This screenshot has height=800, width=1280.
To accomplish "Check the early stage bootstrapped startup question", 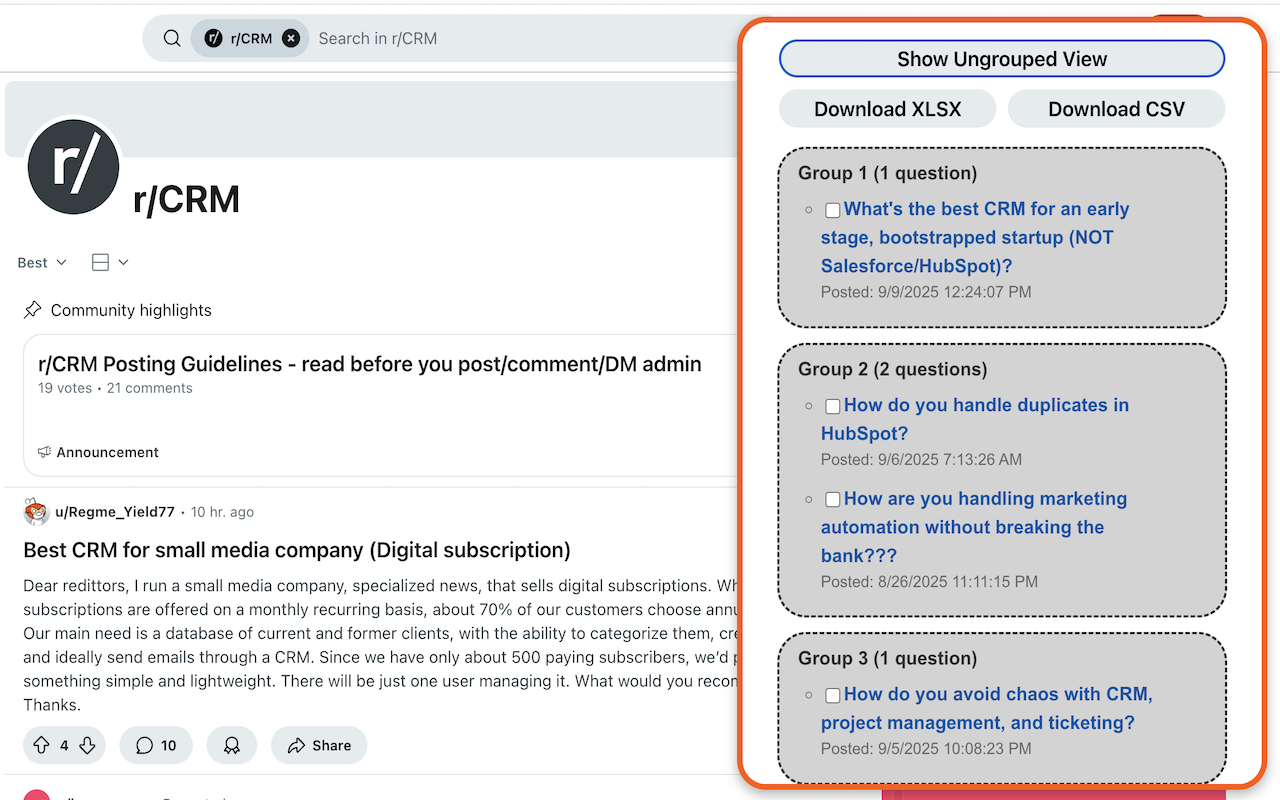I will (832, 210).
